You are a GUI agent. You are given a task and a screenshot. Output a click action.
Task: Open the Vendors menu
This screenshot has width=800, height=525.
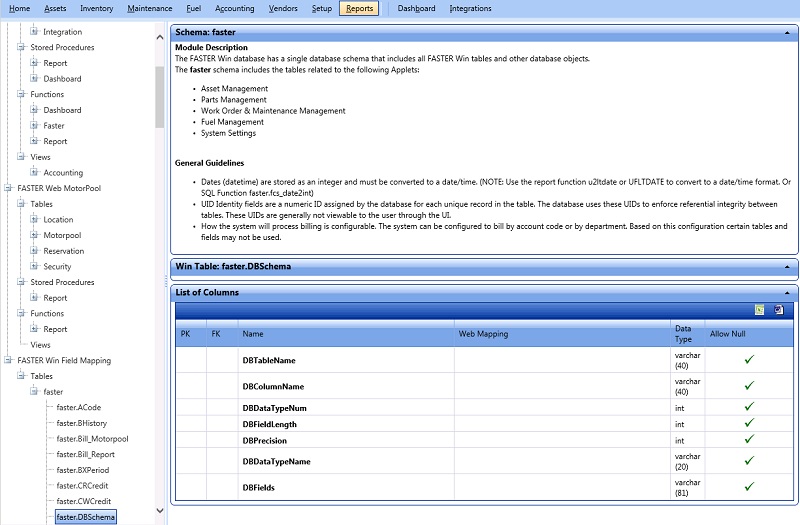[x=283, y=8]
